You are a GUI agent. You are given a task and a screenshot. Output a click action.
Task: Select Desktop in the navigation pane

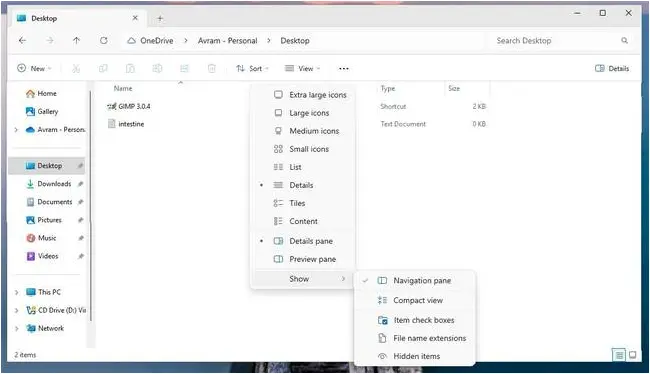47,166
